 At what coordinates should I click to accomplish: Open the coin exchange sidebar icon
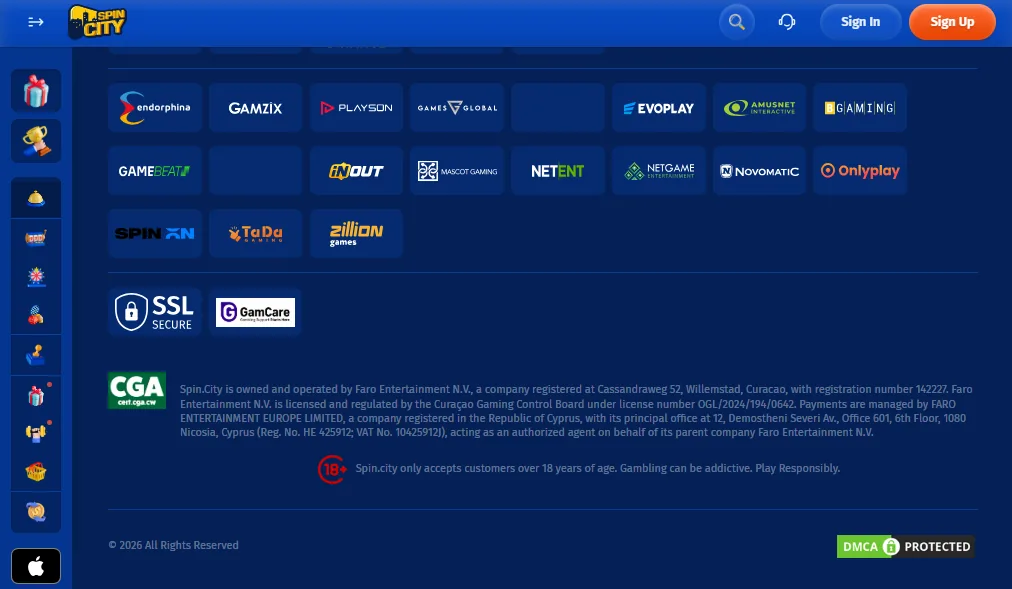tap(36, 512)
